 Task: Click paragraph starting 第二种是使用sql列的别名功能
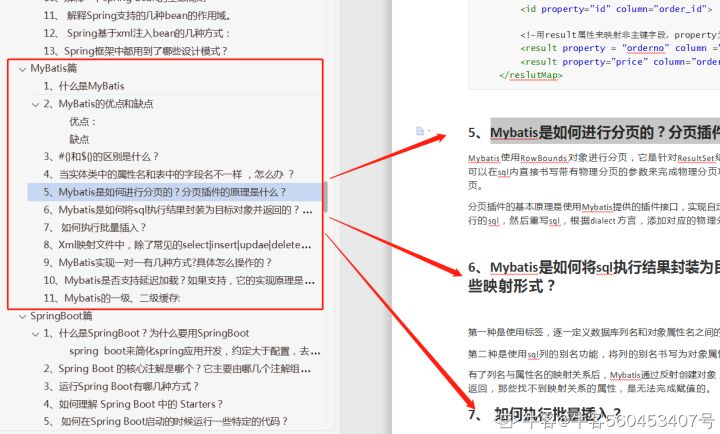[594, 354]
